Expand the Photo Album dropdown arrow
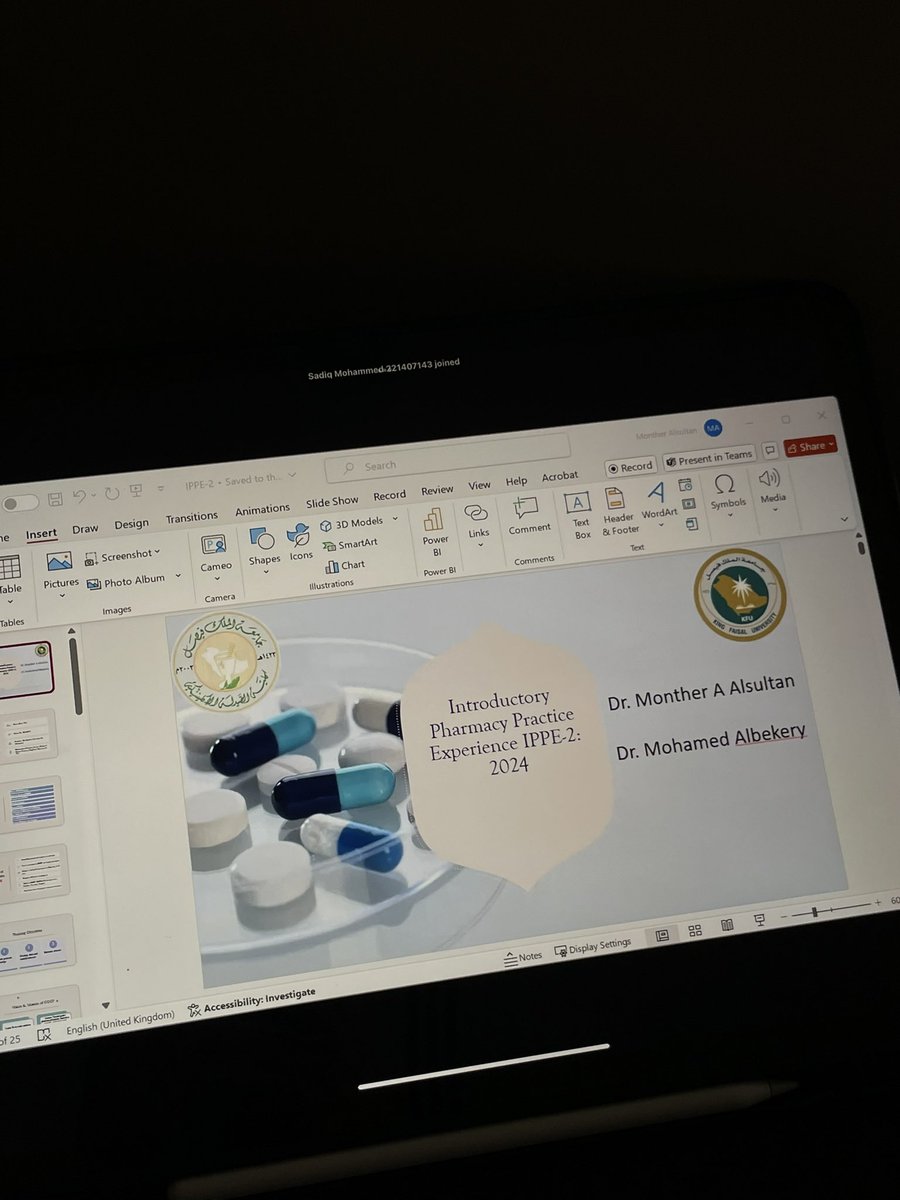 click(178, 576)
